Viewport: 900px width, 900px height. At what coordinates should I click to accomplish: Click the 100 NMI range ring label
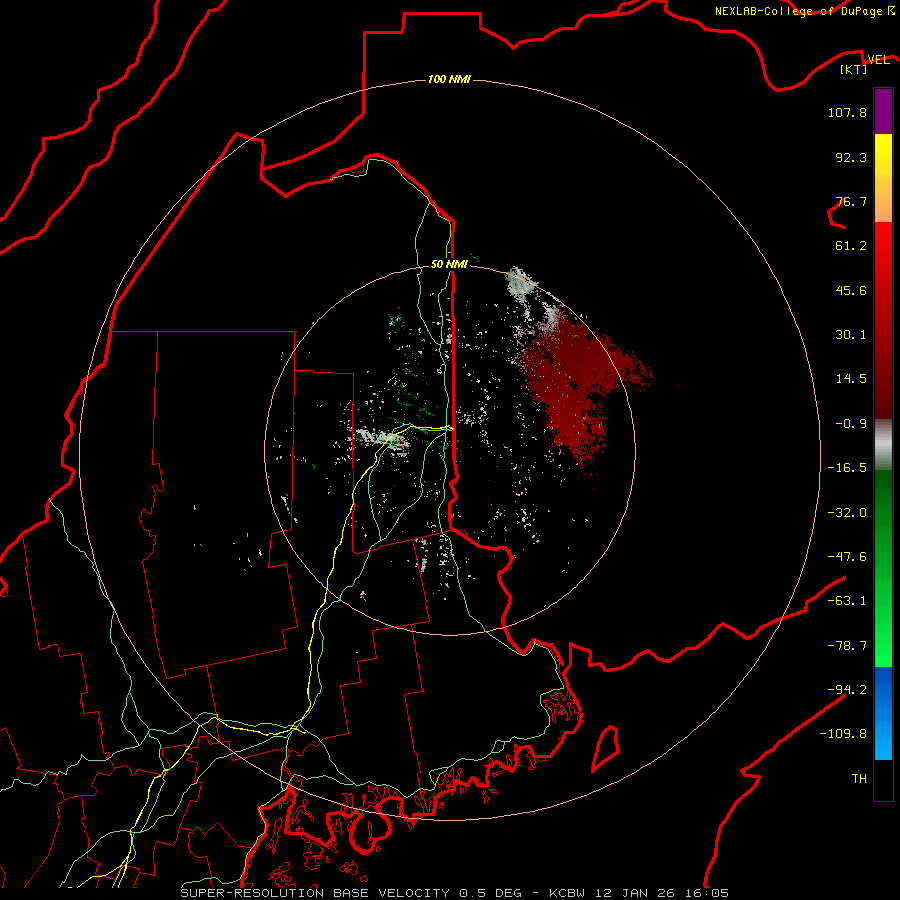[x=449, y=79]
